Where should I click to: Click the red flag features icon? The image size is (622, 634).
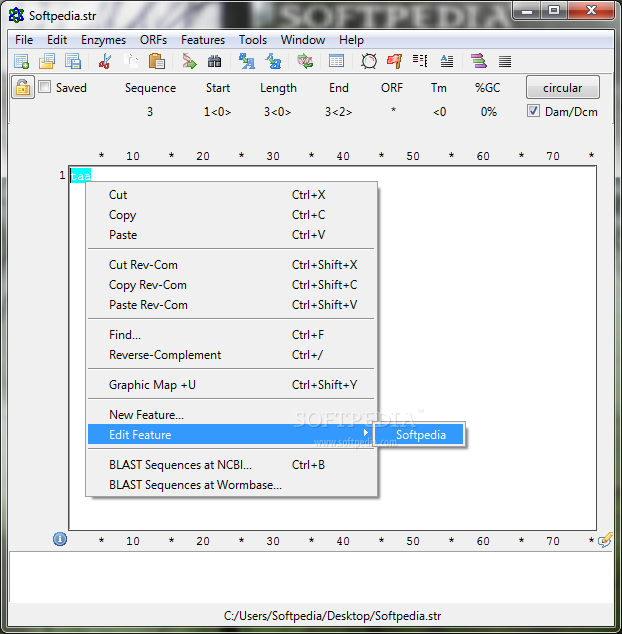click(x=394, y=61)
